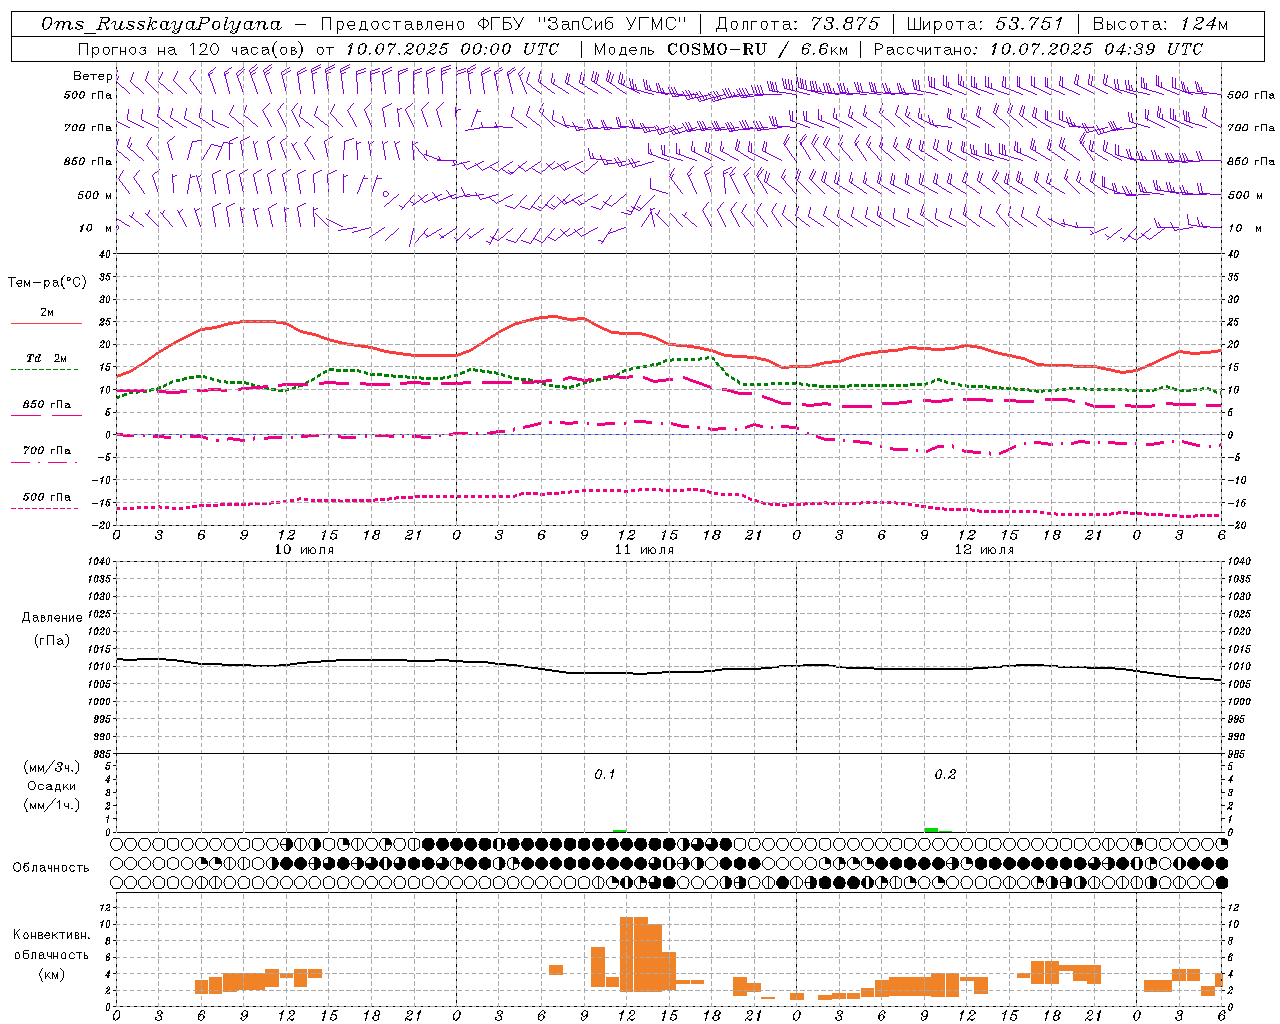
Task: Click the green precipitation bar under 0.2
Action: pos(931,830)
